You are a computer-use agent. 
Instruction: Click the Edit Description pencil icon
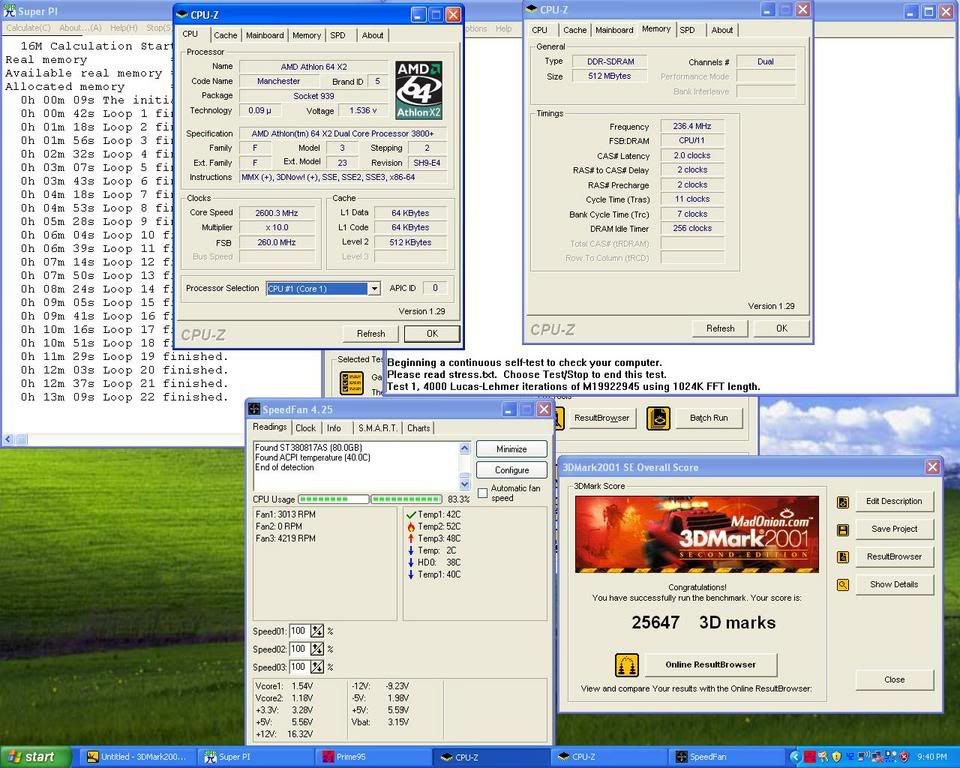pyautogui.click(x=843, y=501)
